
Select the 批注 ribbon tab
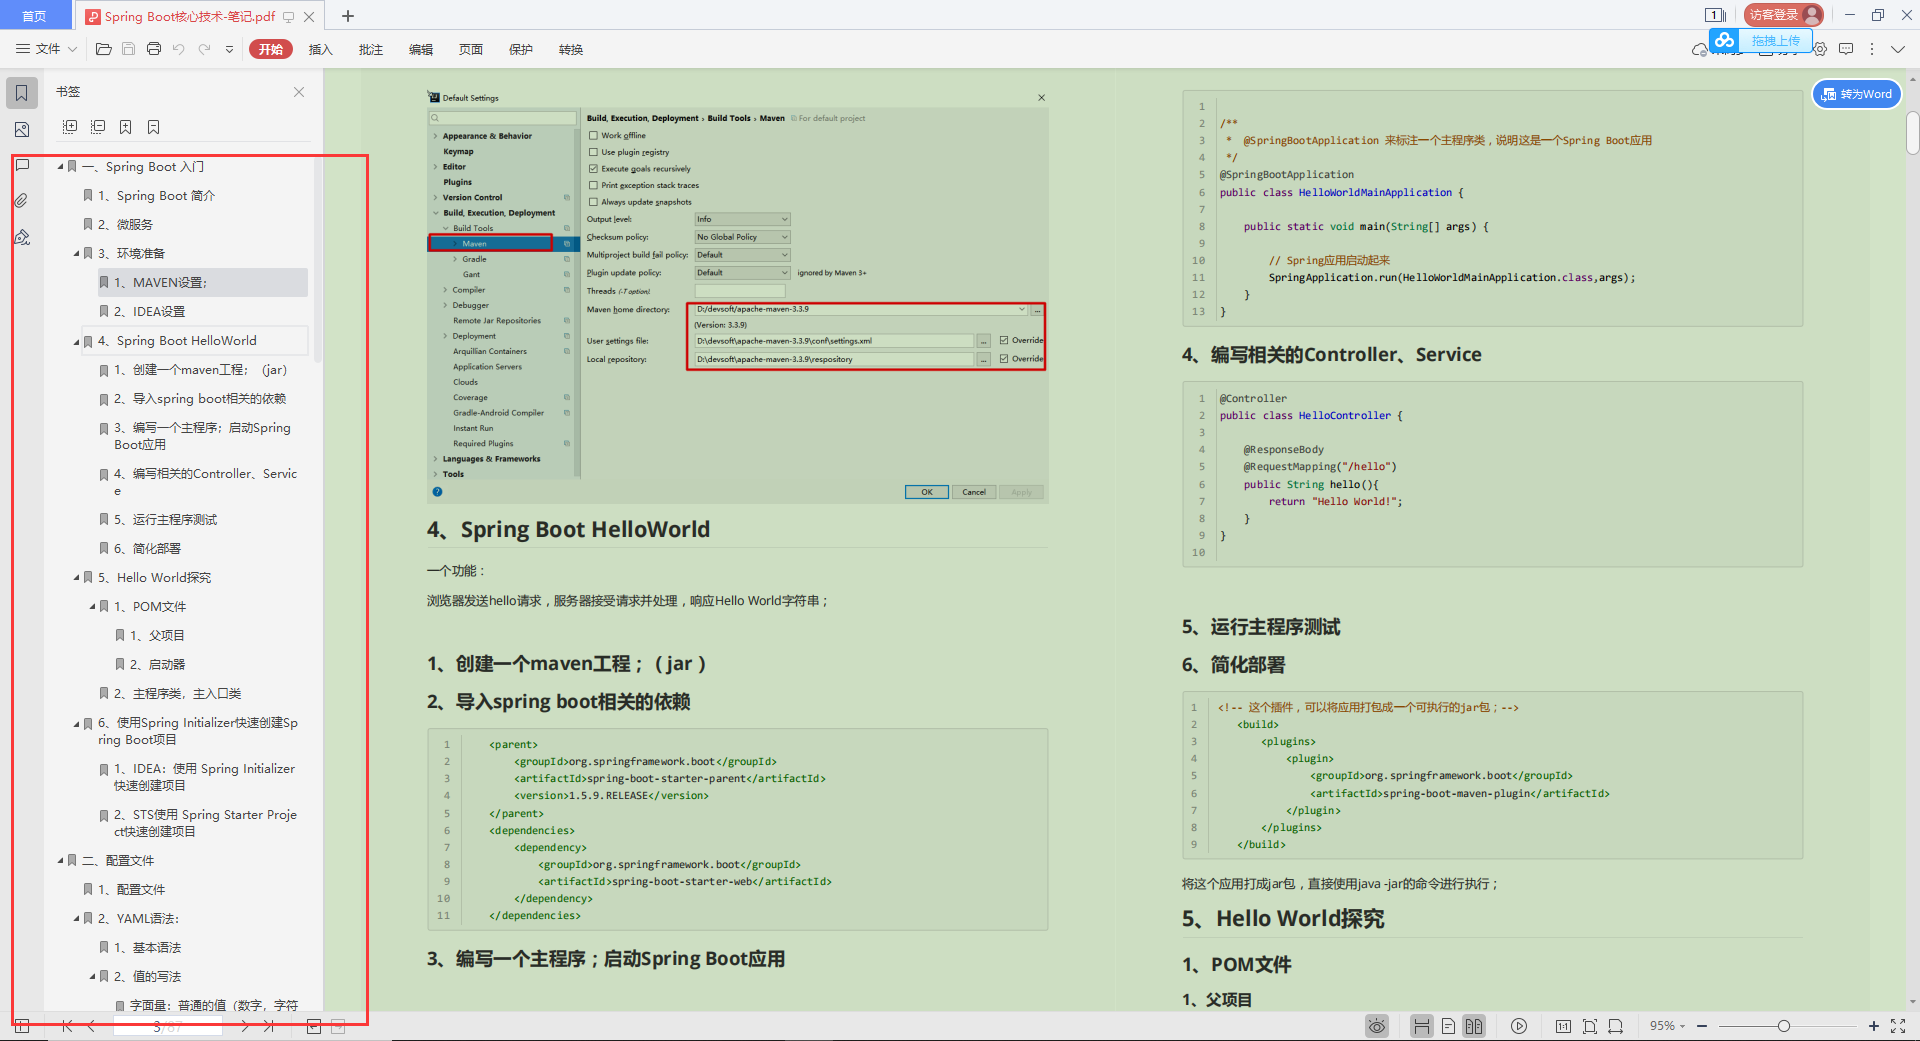point(371,49)
